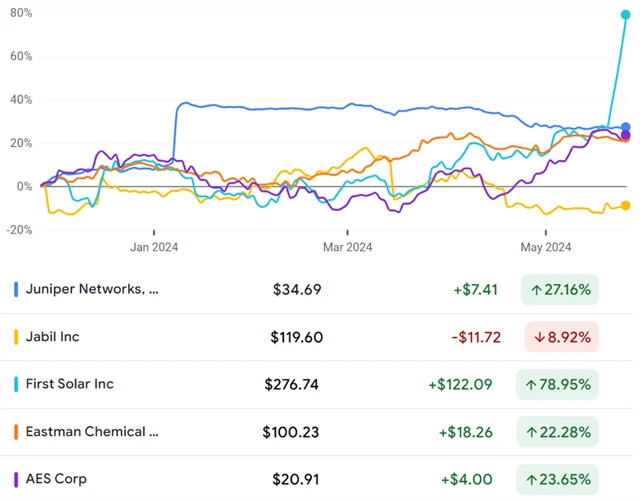The image size is (640, 500).
Task: Click Jabil Inc yellow color marker
Action: (x=16, y=337)
